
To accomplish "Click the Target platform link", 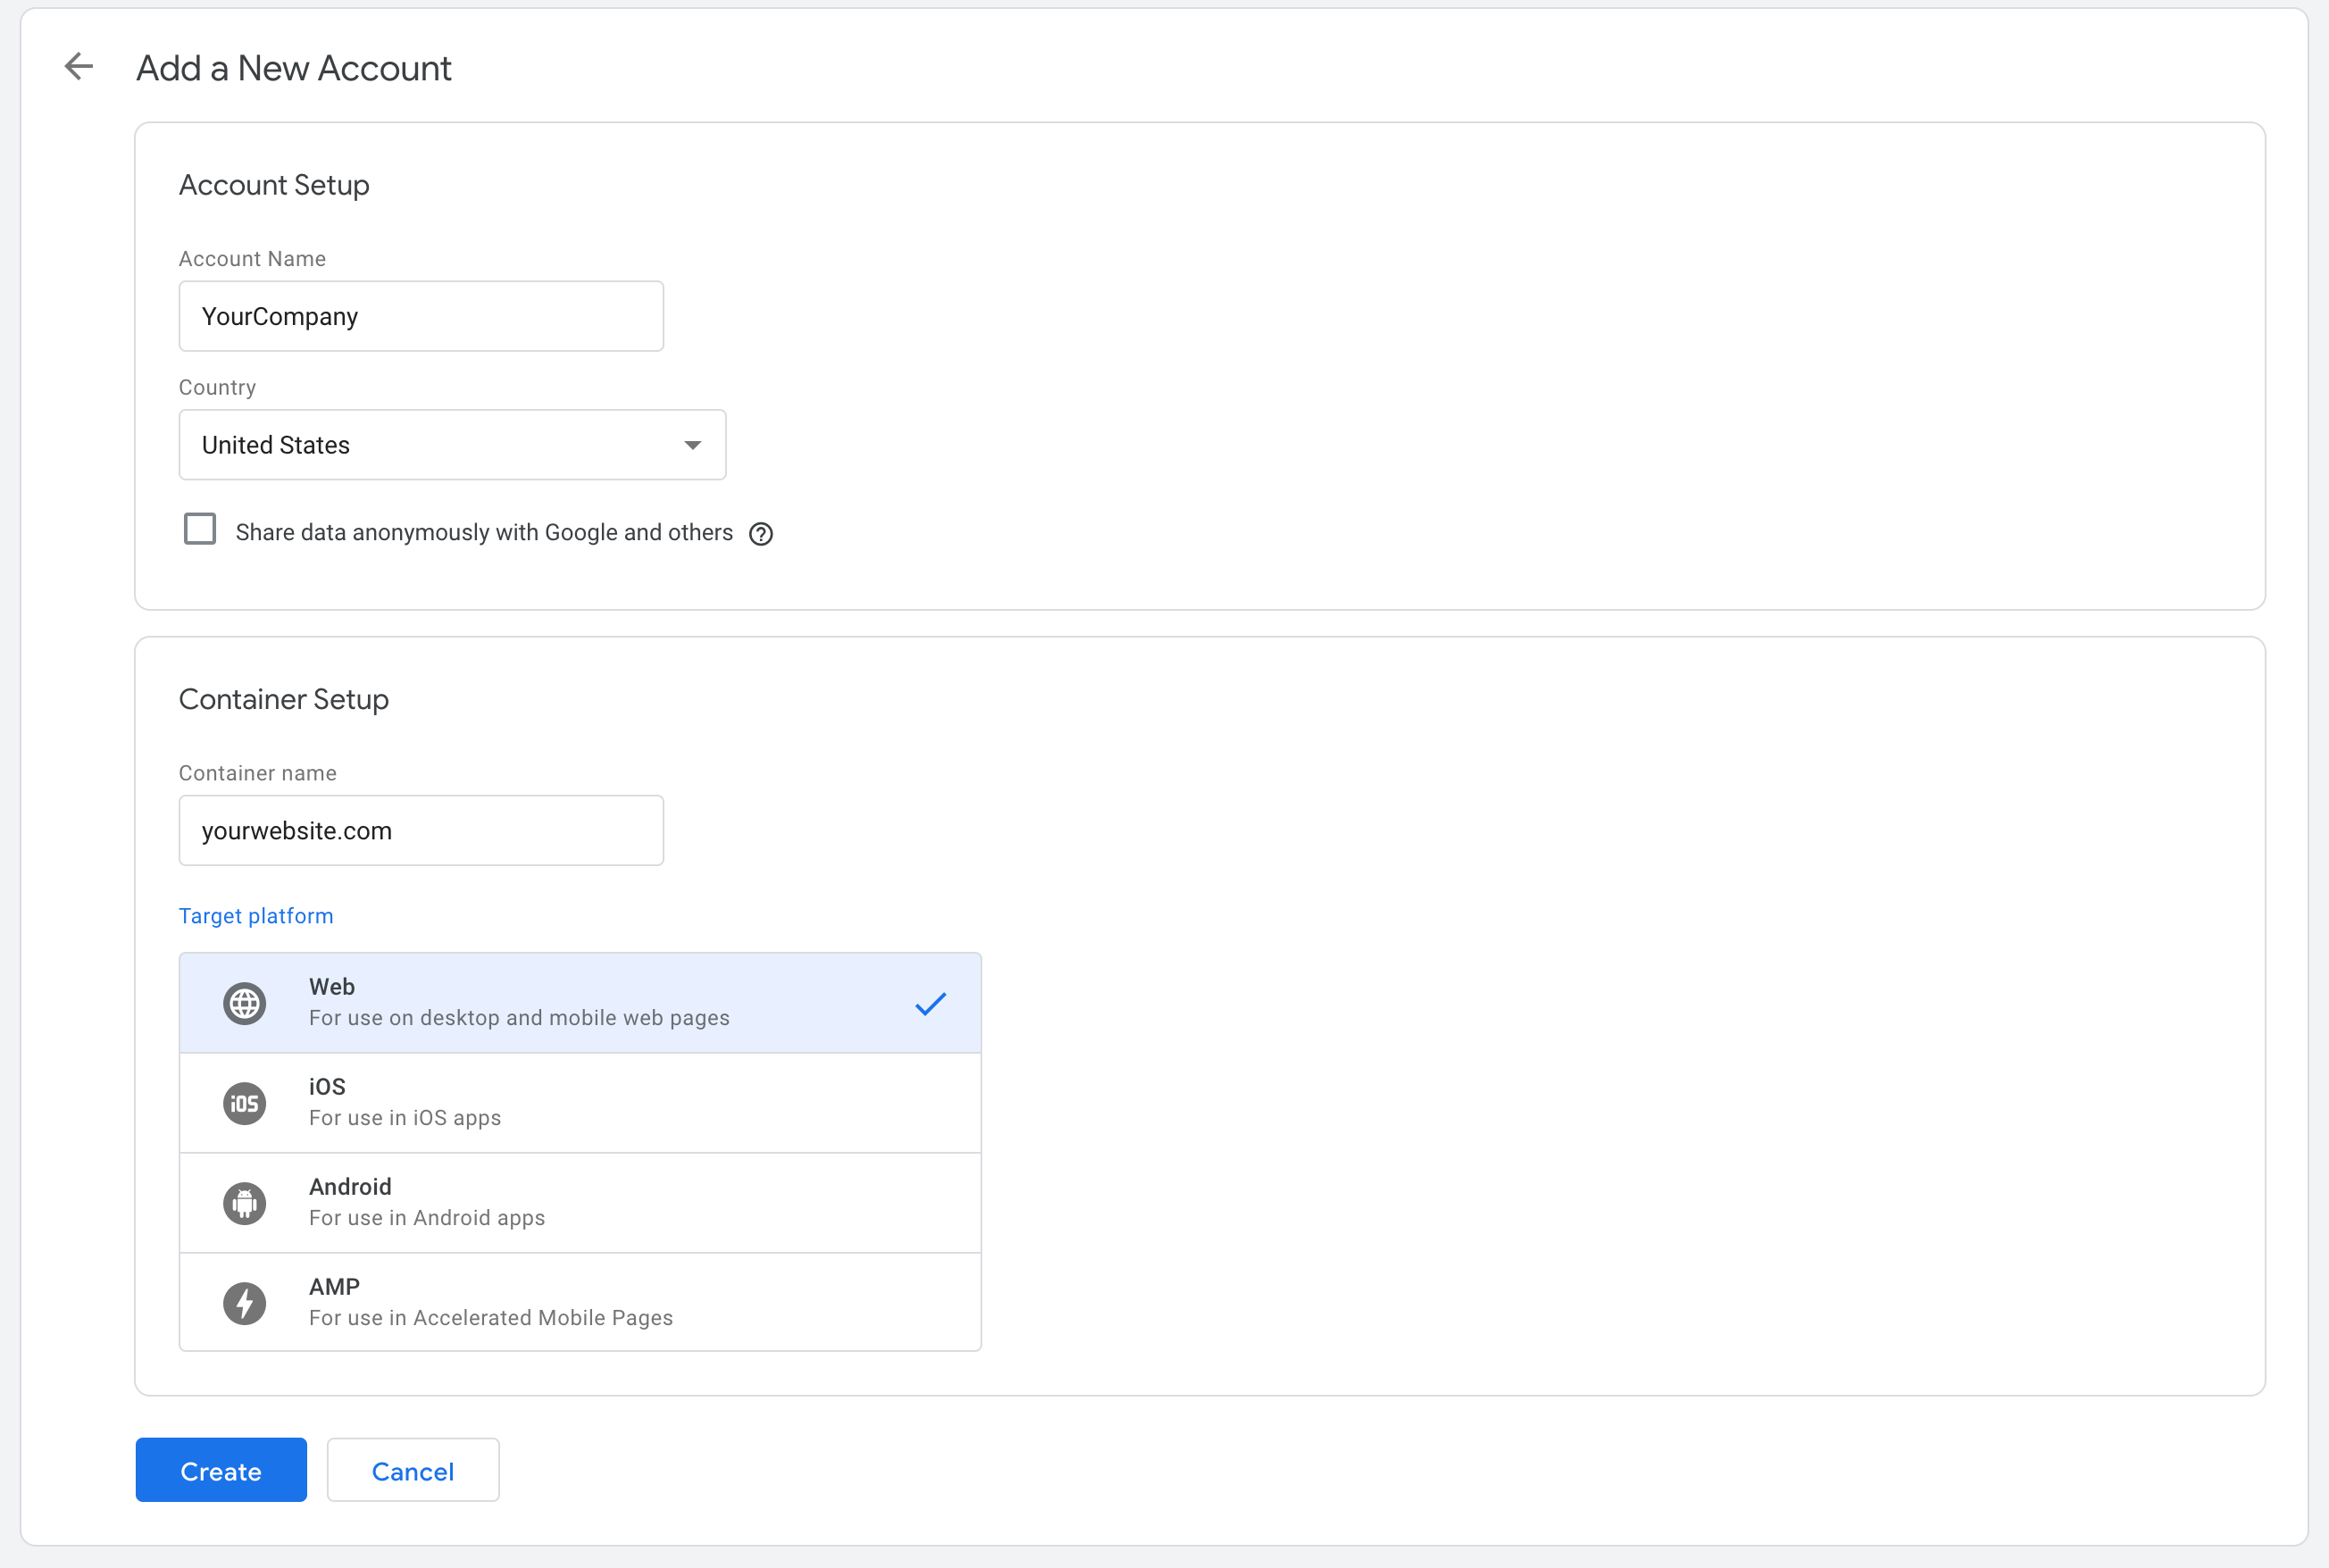I will tap(256, 916).
